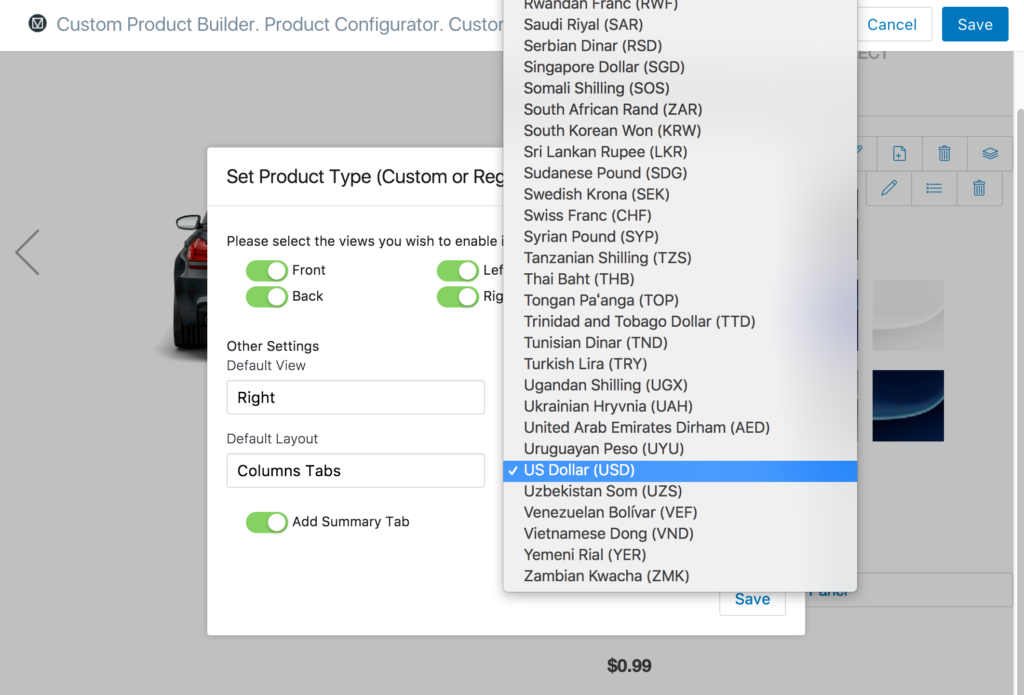The width and height of the screenshot is (1024, 695).
Task: Click the trash icon in the top icon row
Action: 944,152
